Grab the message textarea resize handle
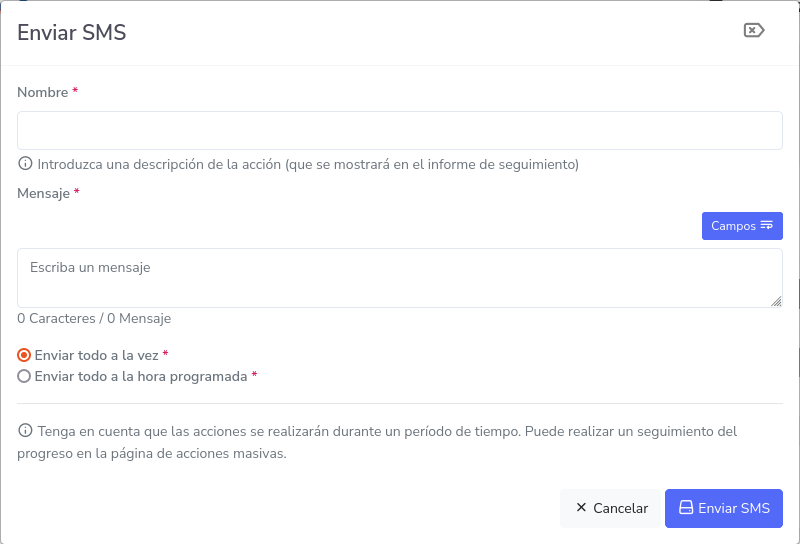Image resolution: width=800 pixels, height=544 pixels. (x=776, y=301)
